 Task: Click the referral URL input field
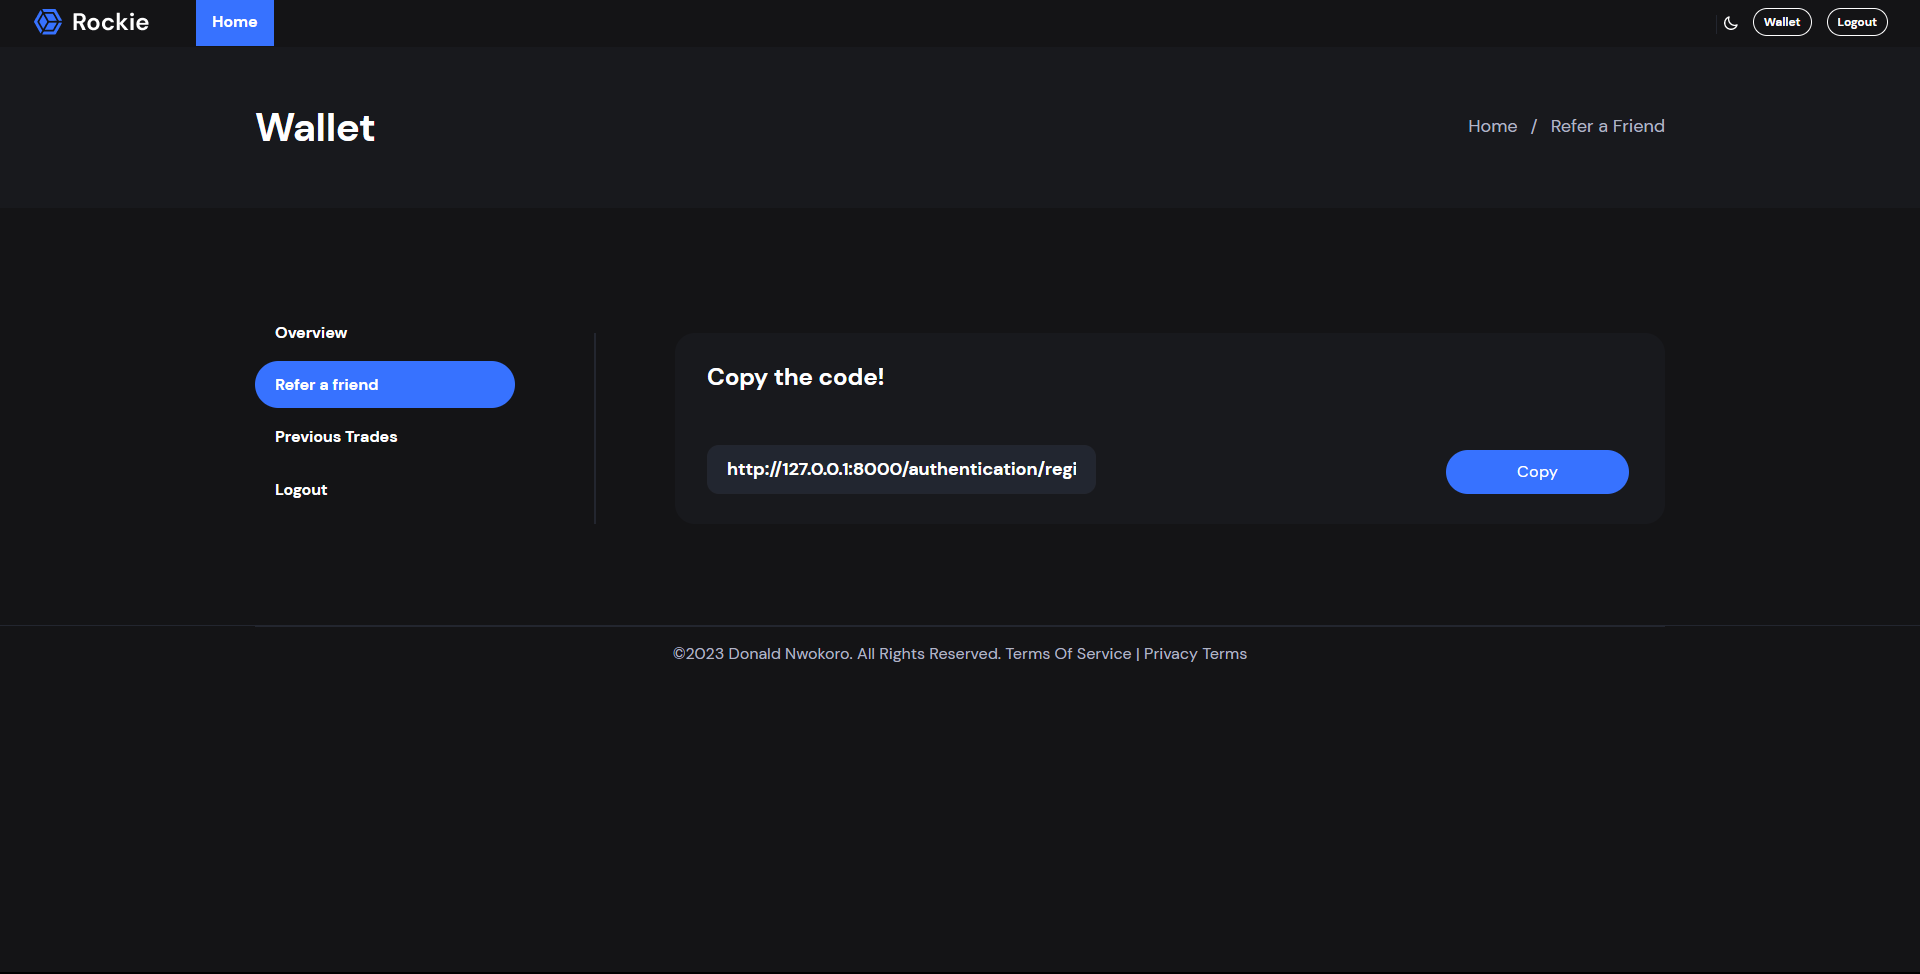(x=901, y=470)
